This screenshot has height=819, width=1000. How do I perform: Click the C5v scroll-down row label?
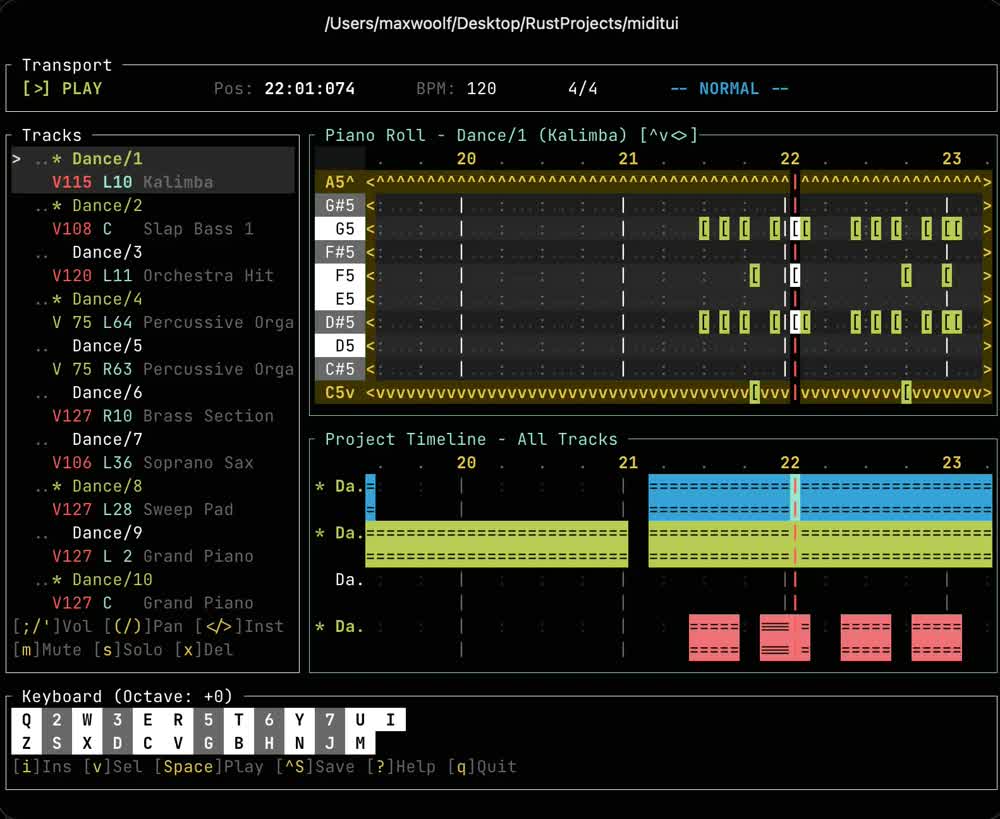click(x=340, y=392)
